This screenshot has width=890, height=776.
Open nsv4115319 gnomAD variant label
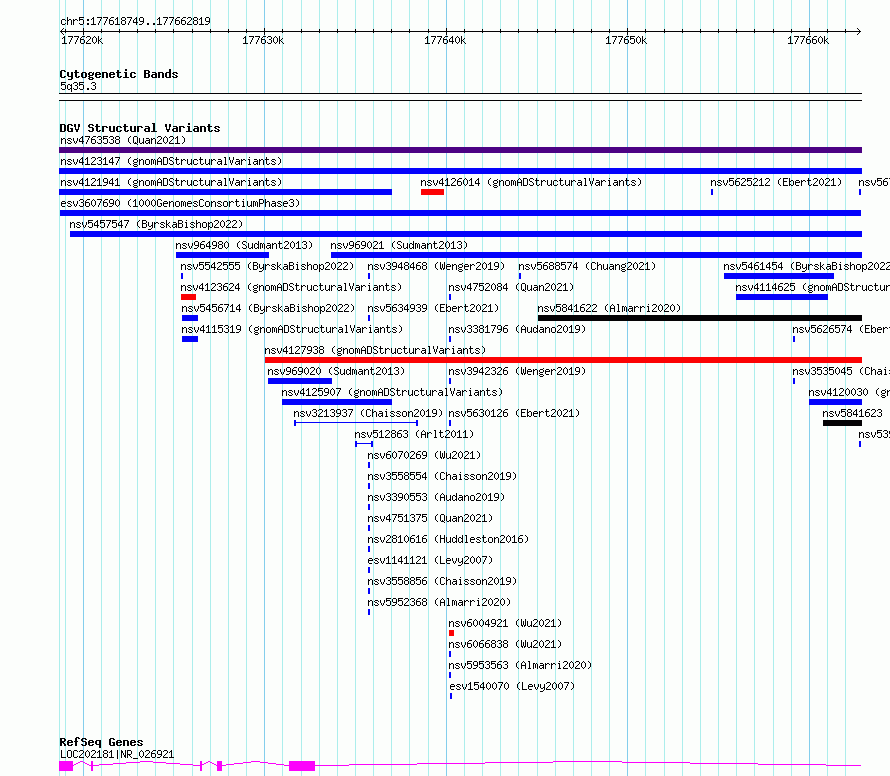click(x=292, y=329)
